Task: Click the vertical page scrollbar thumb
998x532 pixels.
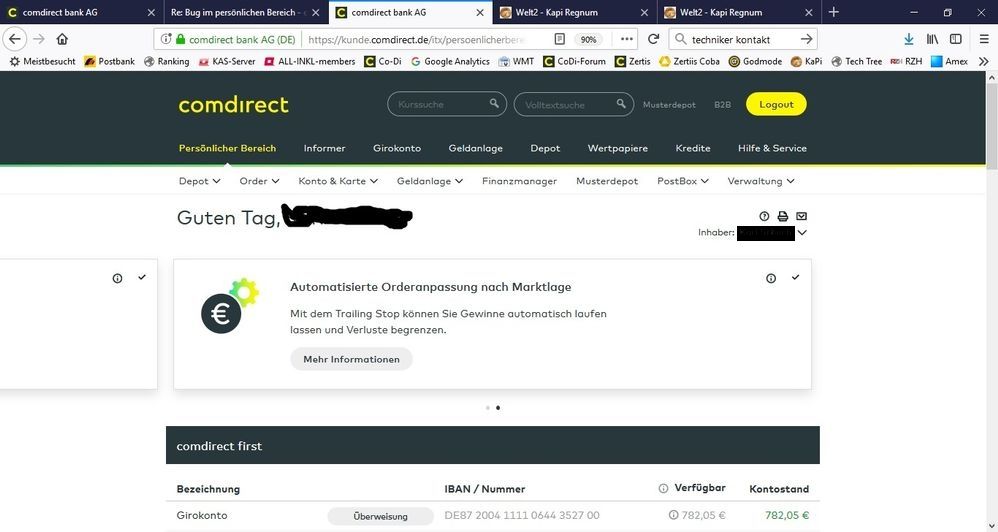Action: [x=992, y=127]
